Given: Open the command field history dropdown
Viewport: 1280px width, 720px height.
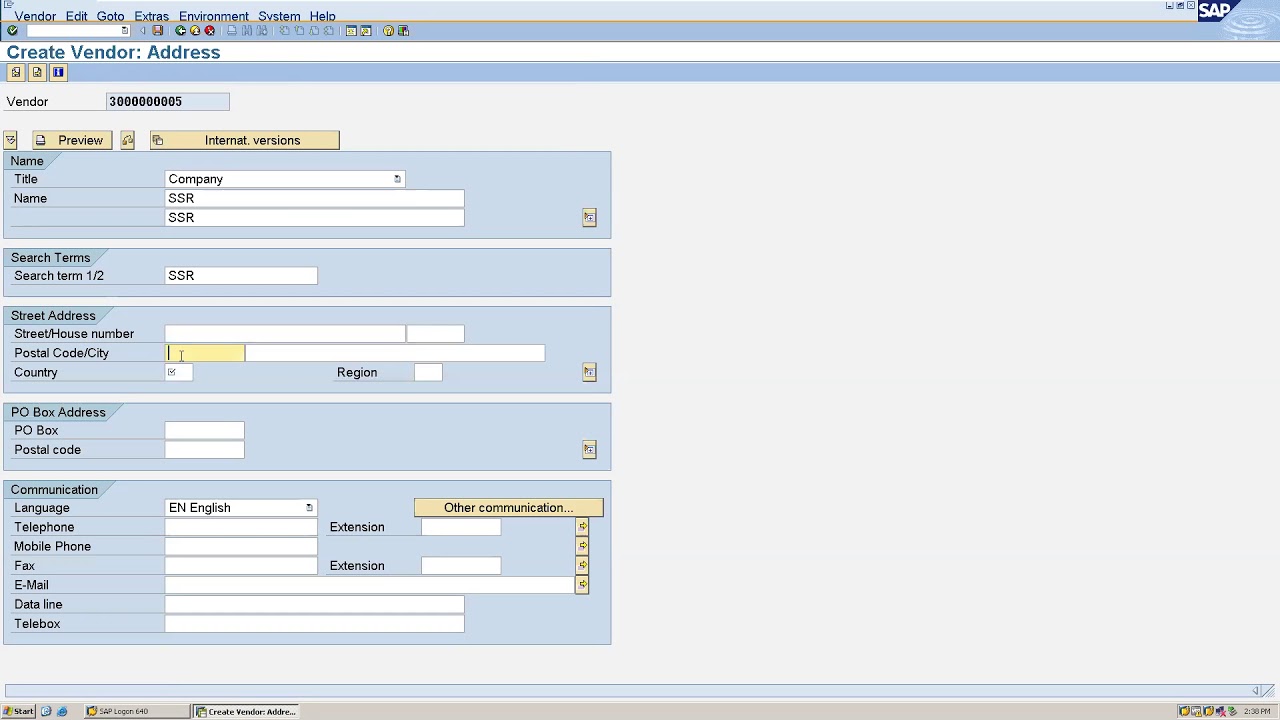Looking at the screenshot, I should tap(125, 31).
